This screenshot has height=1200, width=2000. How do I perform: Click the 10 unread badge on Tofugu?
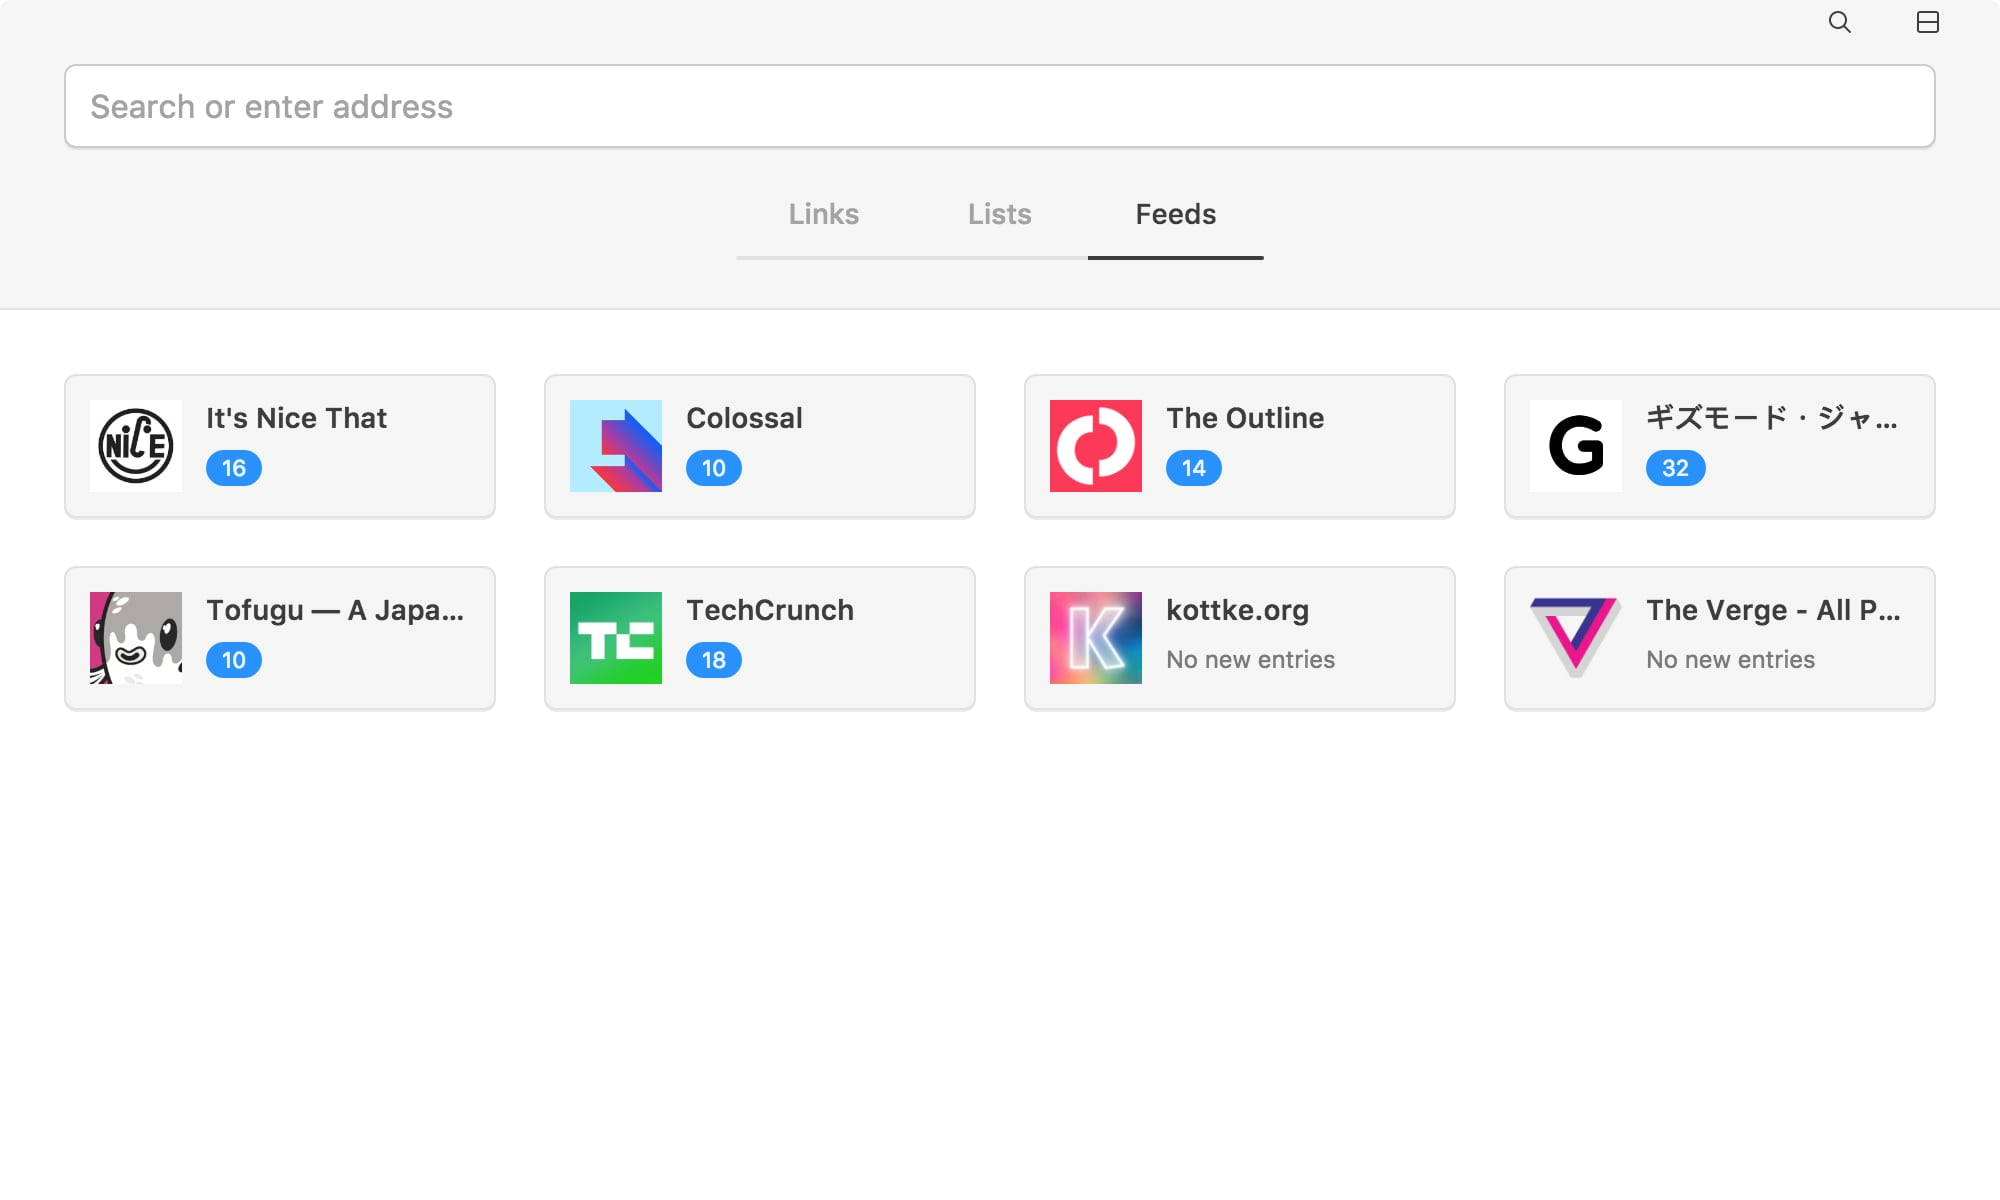[234, 660]
